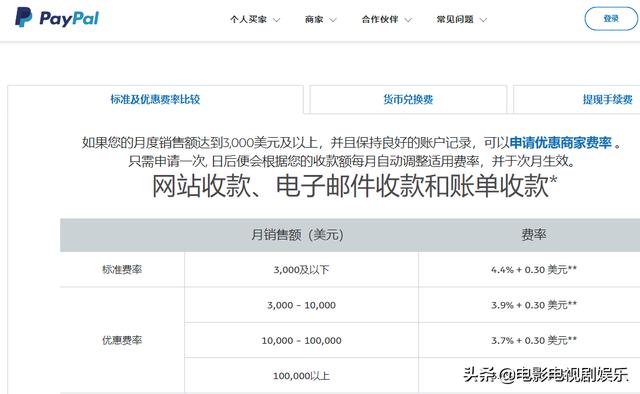Click the 10,000 - 100,000 cell
The height and width of the screenshot is (394, 640).
click(301, 341)
